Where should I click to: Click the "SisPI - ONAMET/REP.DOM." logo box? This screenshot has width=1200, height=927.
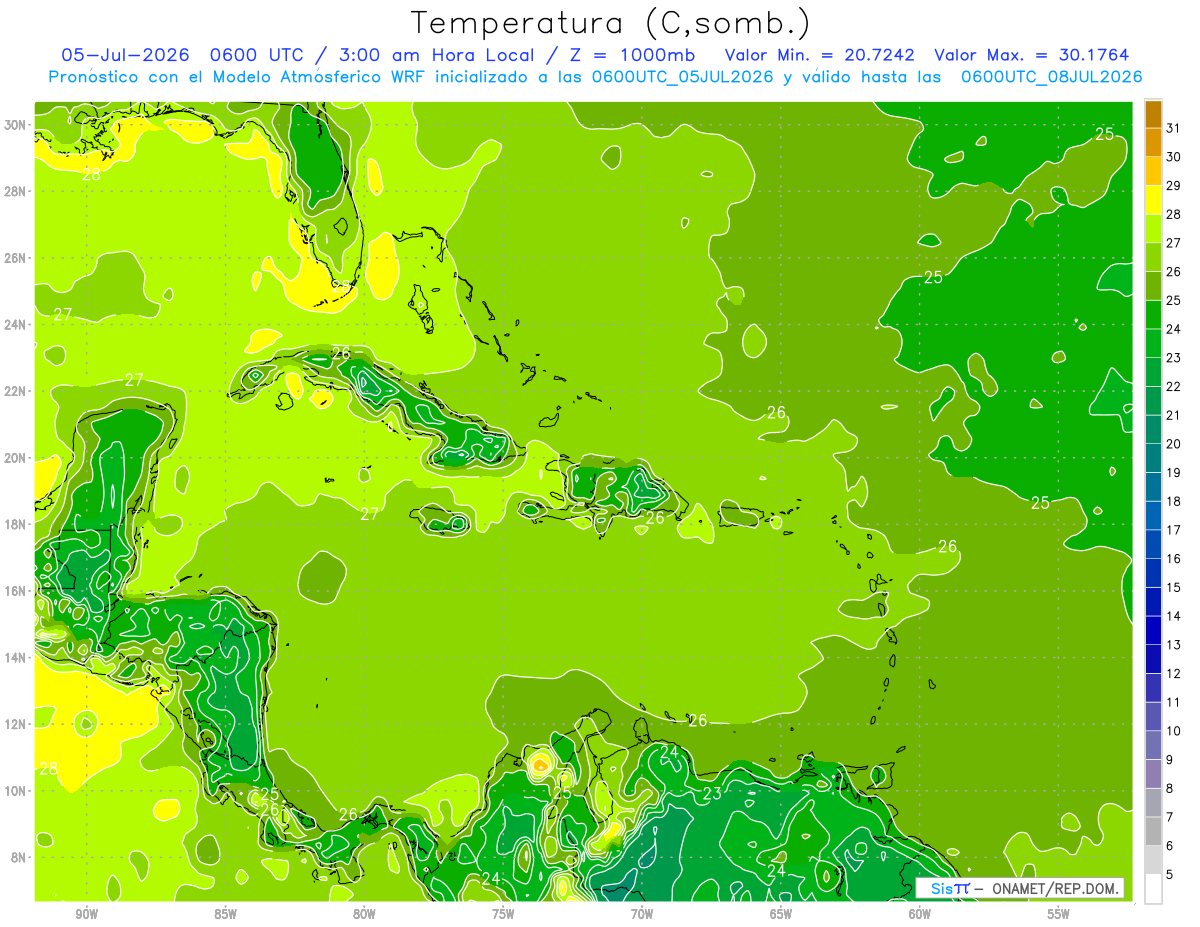1020,888
